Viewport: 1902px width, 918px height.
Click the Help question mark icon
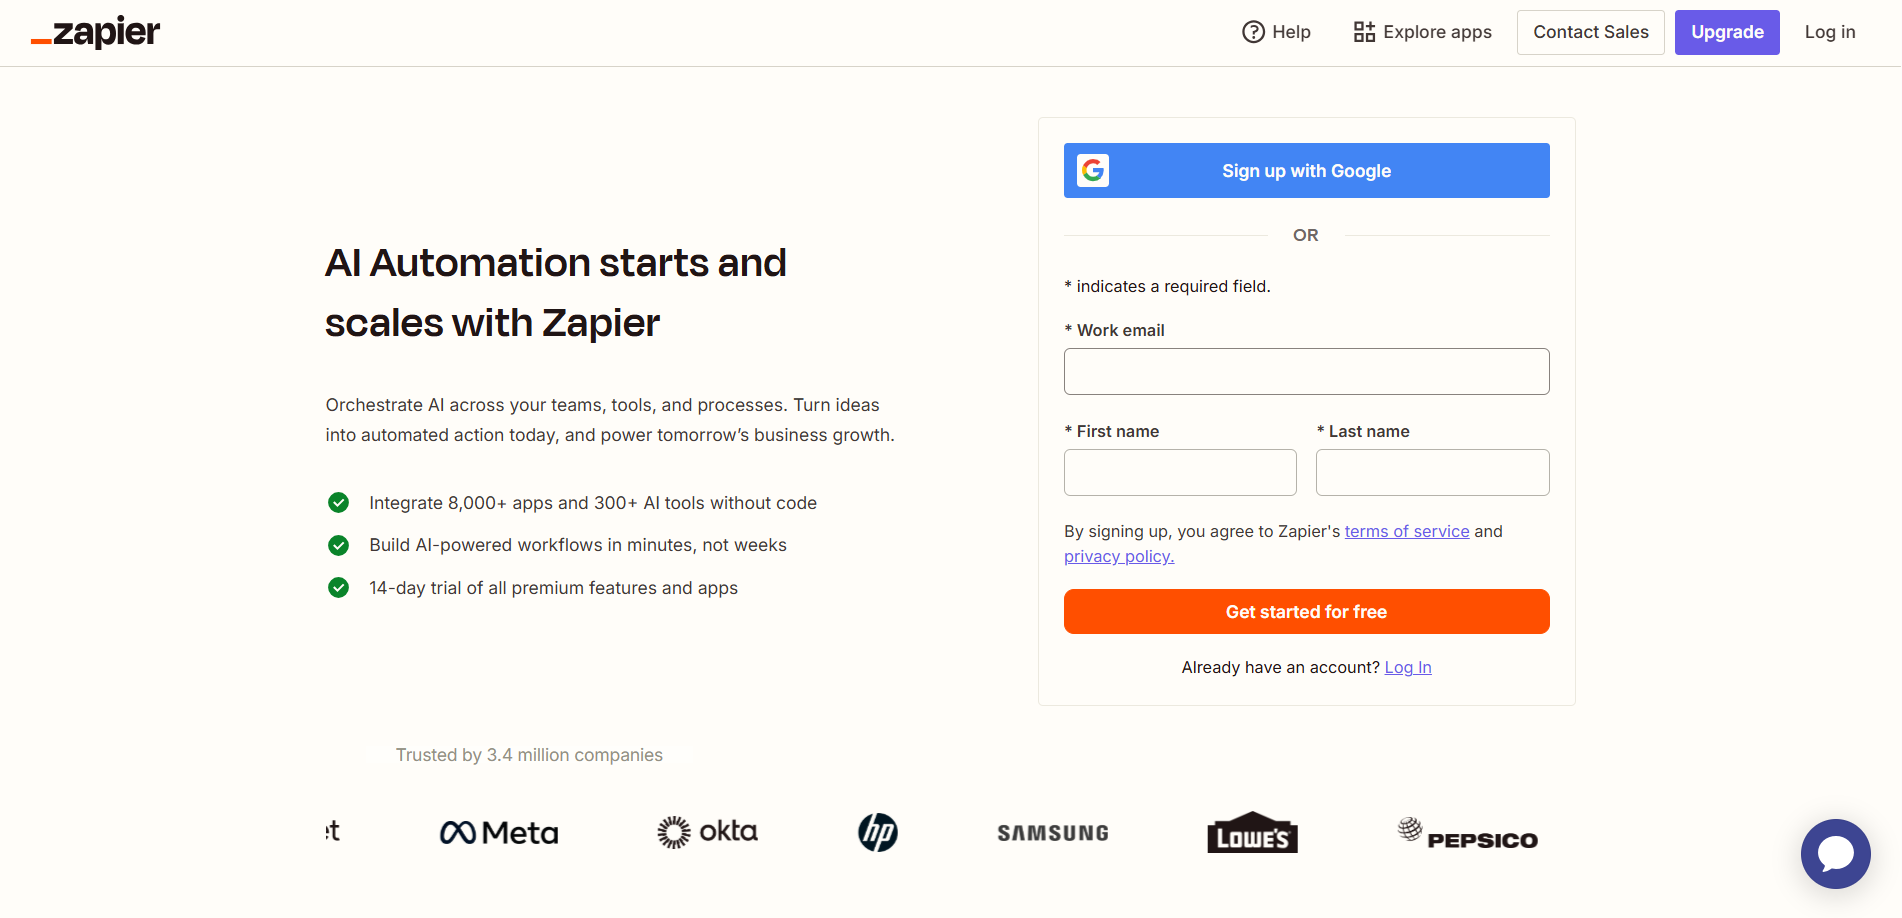pyautogui.click(x=1253, y=32)
